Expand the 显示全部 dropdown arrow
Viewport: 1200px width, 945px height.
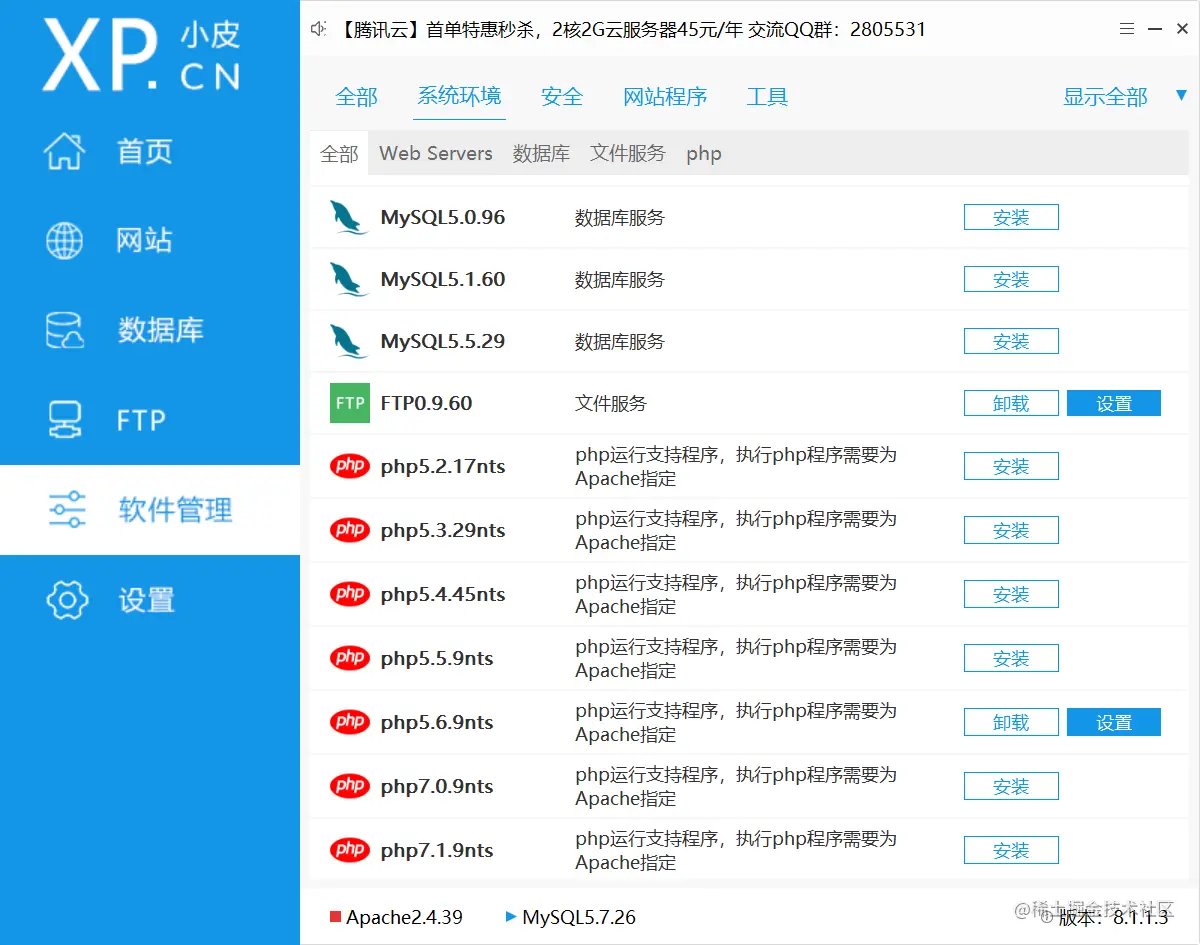pyautogui.click(x=1181, y=97)
